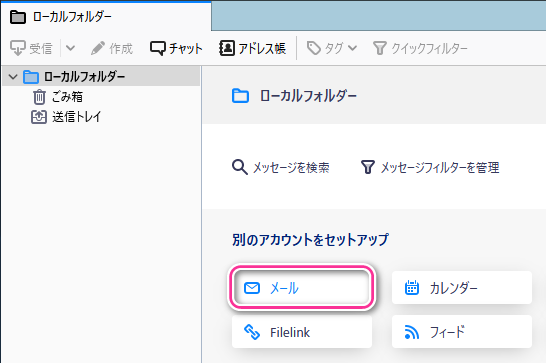Open the 受信 dropdown arrow
The height and width of the screenshot is (363, 546).
point(70,48)
